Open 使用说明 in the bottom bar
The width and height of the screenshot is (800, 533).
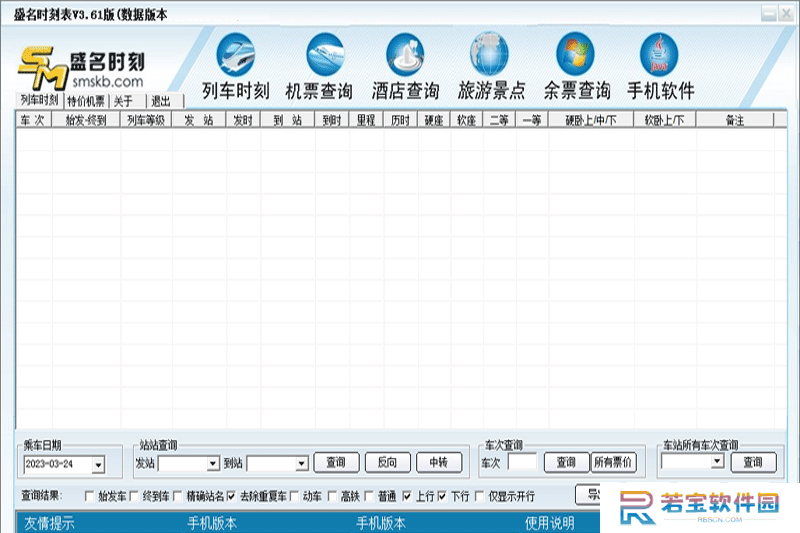tap(550, 523)
